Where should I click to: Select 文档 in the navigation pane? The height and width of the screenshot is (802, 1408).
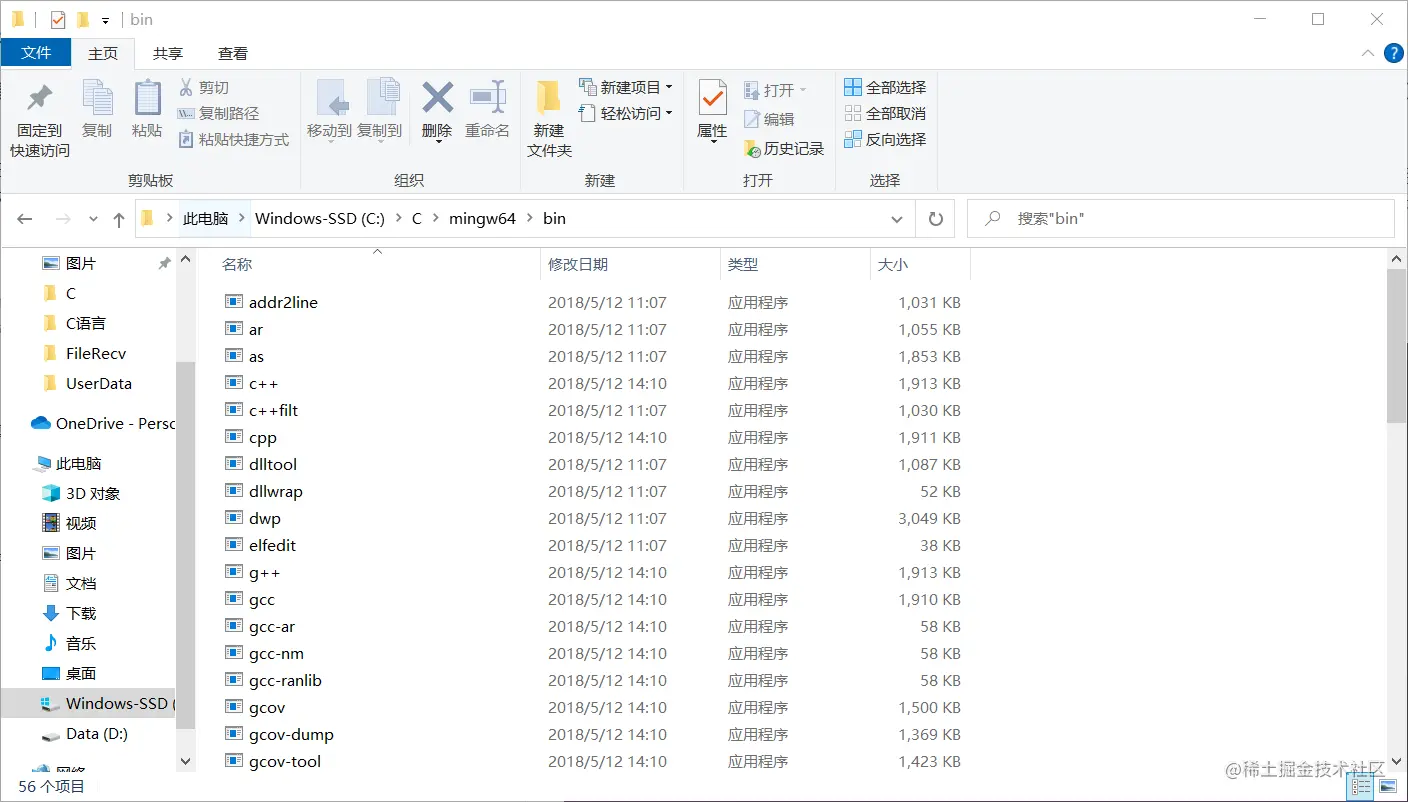69,583
